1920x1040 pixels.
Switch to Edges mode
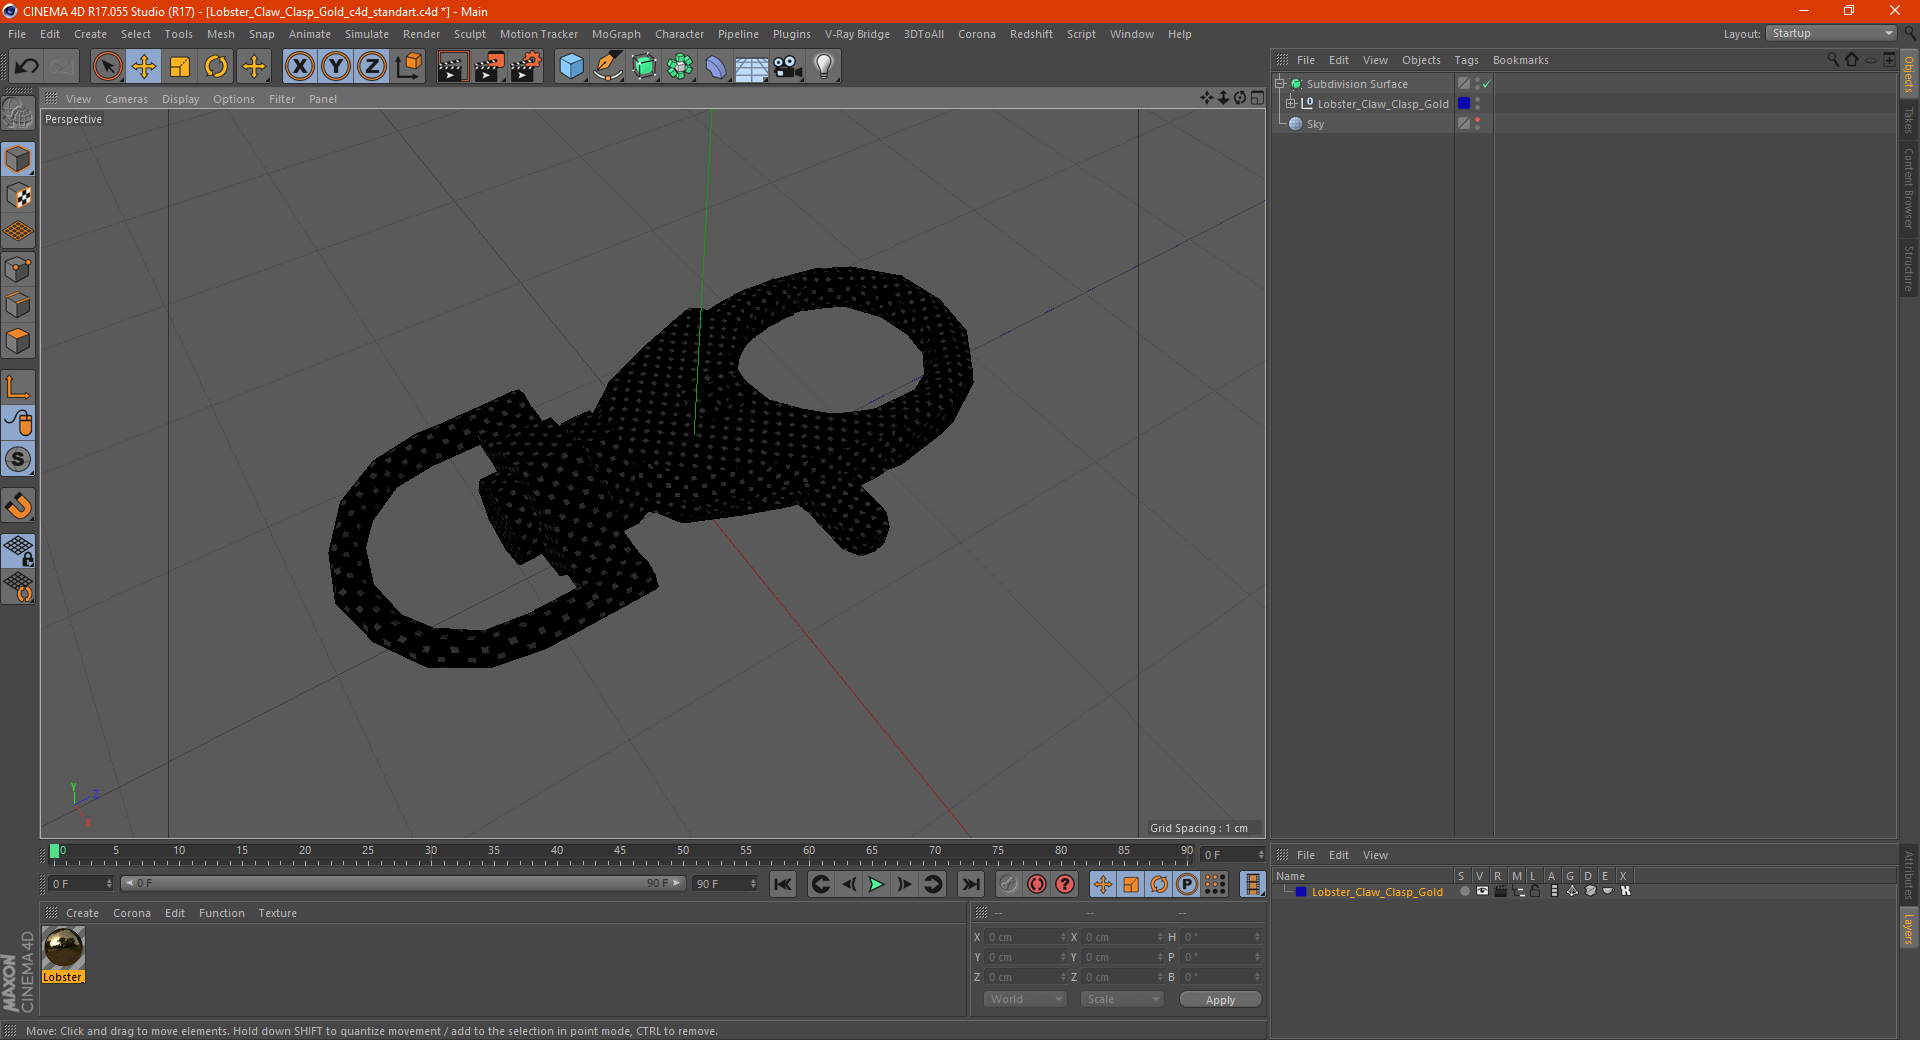coord(18,305)
